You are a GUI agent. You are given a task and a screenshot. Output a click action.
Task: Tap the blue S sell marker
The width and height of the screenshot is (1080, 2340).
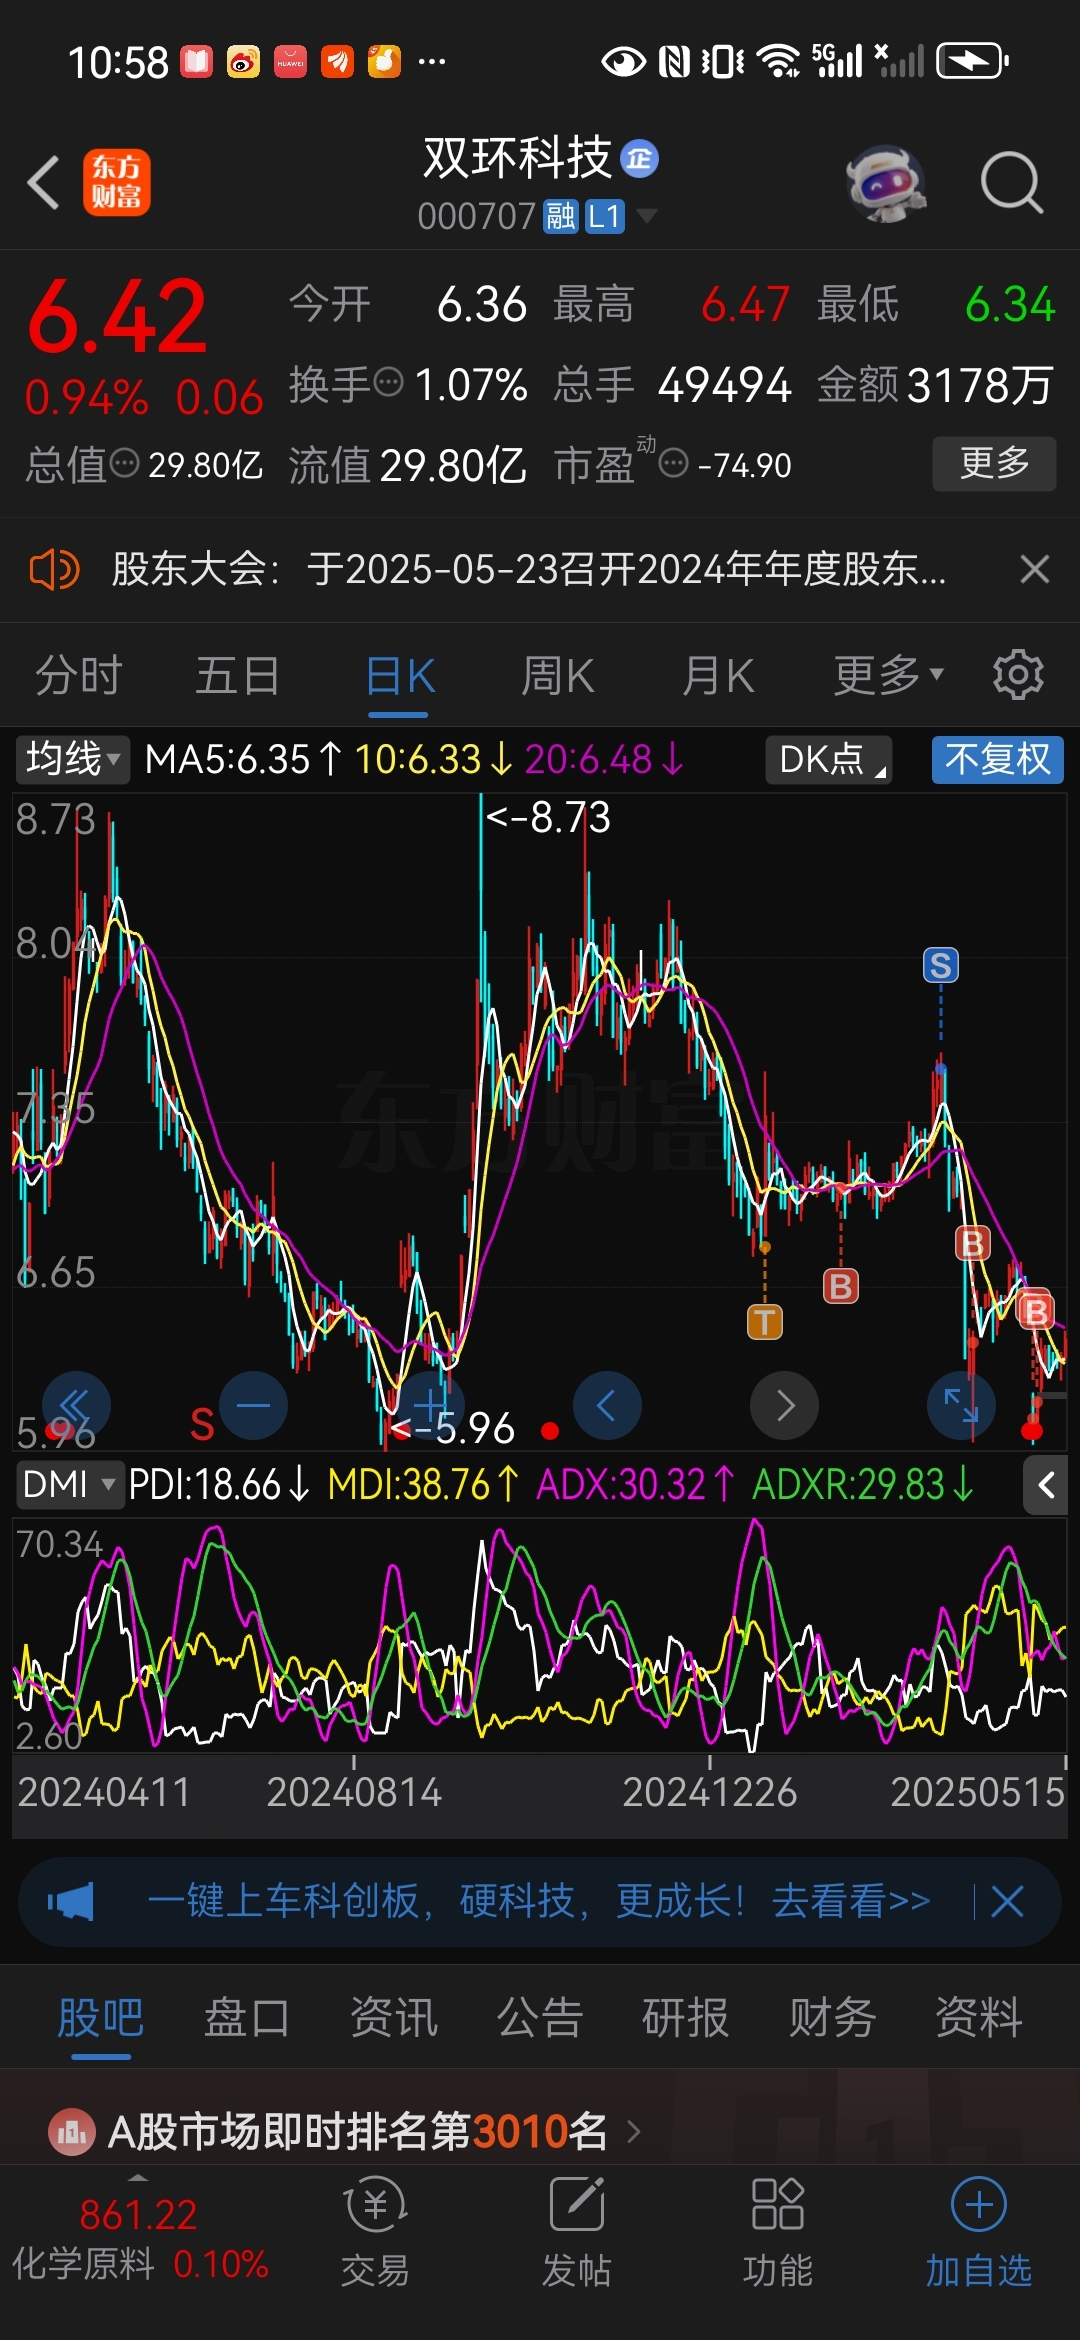point(940,965)
